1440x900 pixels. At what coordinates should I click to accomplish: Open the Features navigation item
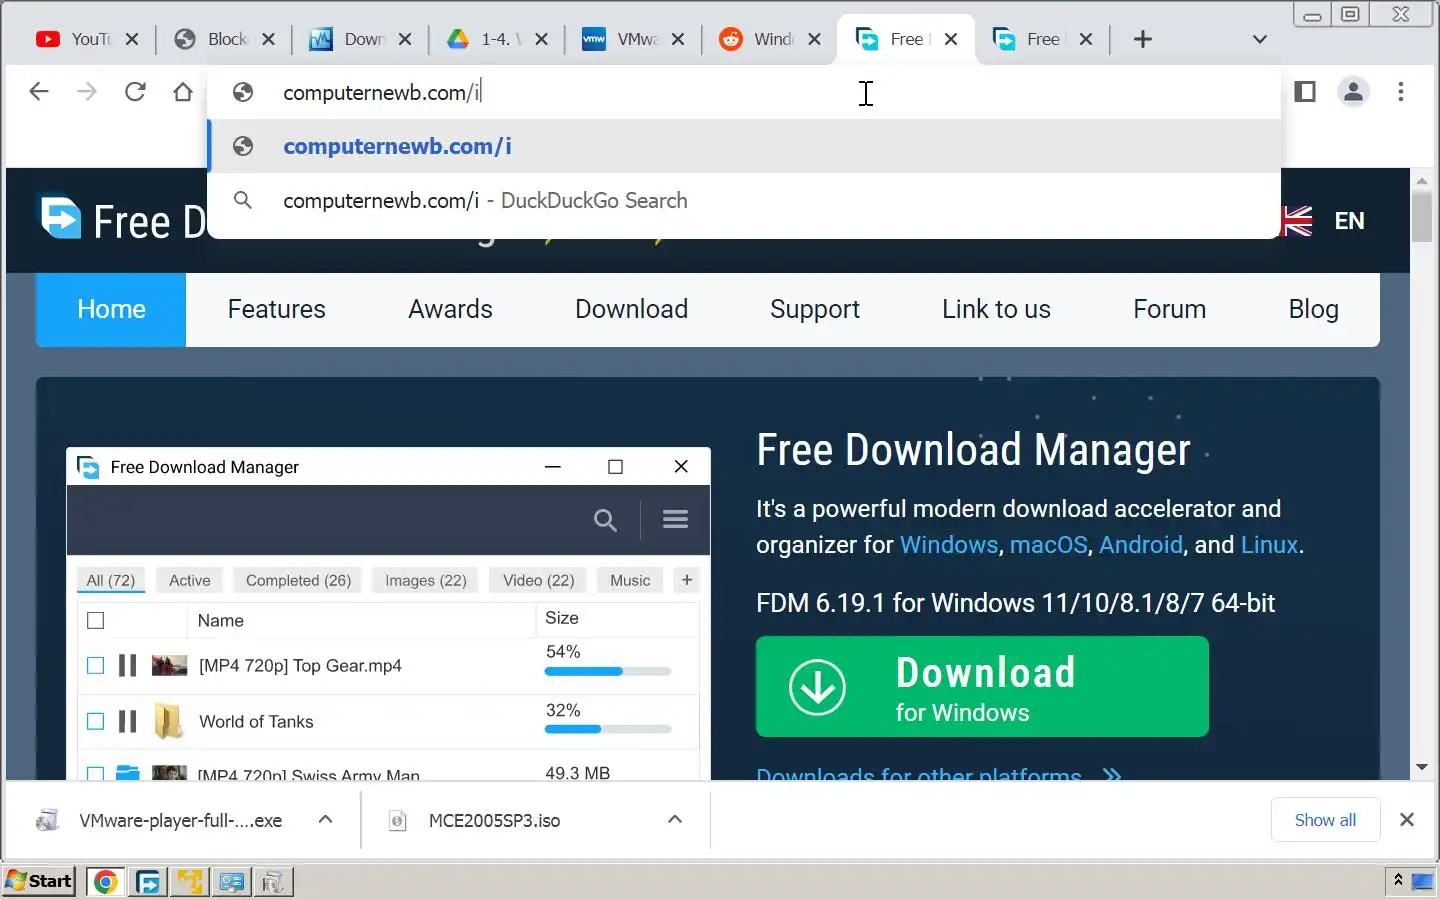click(x=276, y=309)
